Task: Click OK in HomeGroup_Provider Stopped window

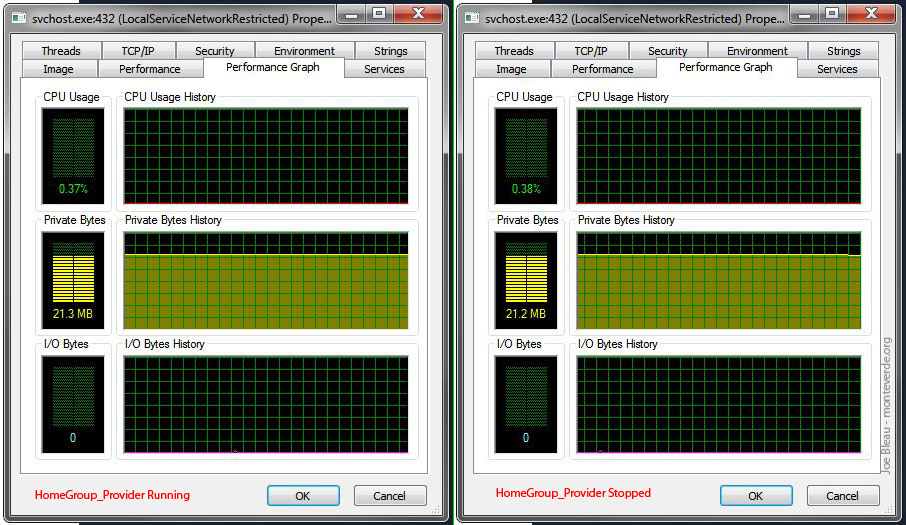Action: (x=756, y=496)
